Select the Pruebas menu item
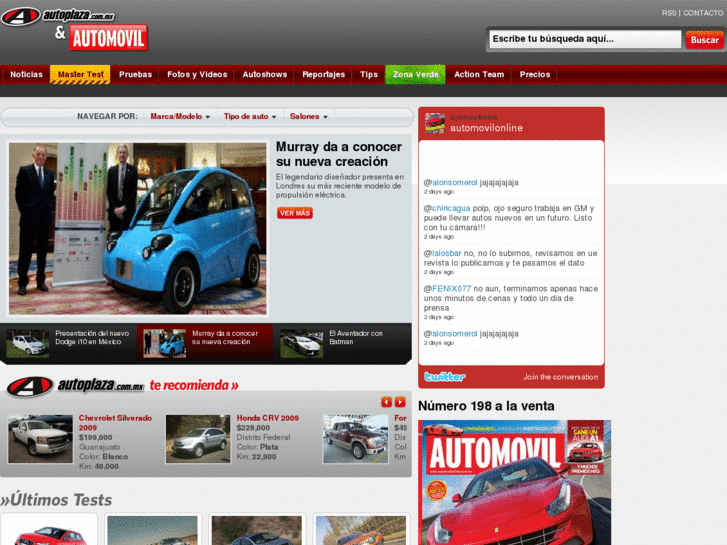The width and height of the screenshot is (727, 545). [x=135, y=74]
